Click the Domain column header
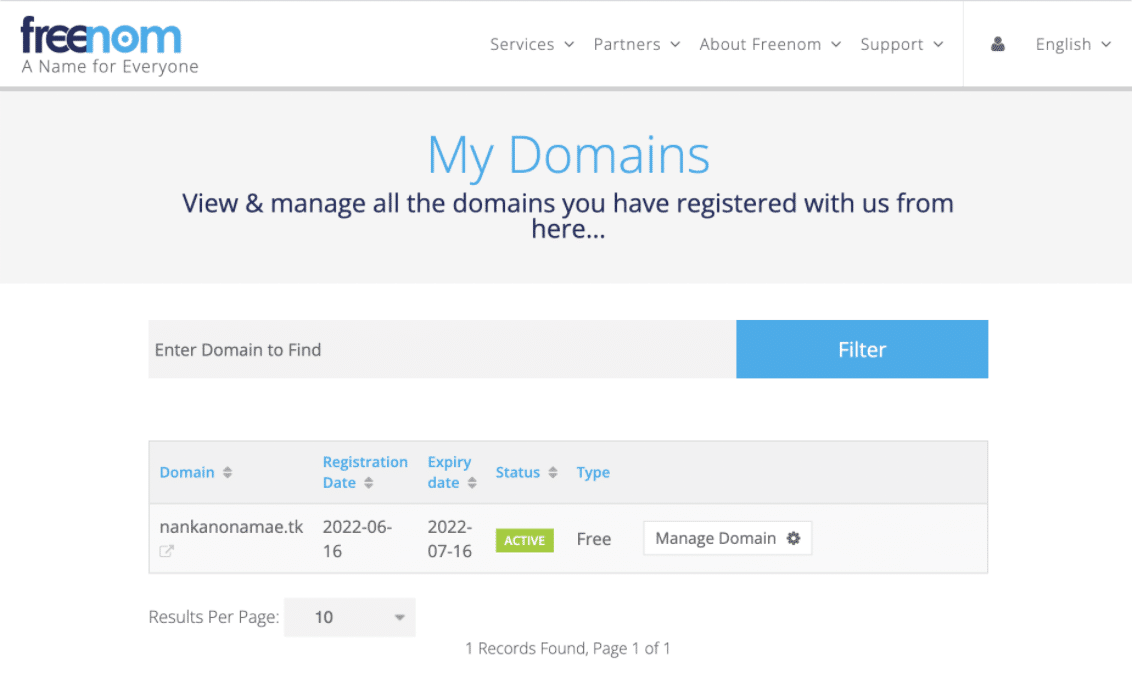The width and height of the screenshot is (1138, 694). 187,473
